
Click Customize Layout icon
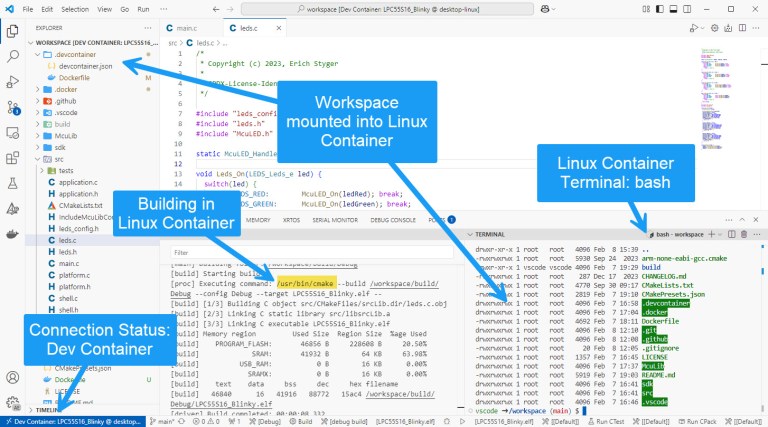tap(646, 9)
